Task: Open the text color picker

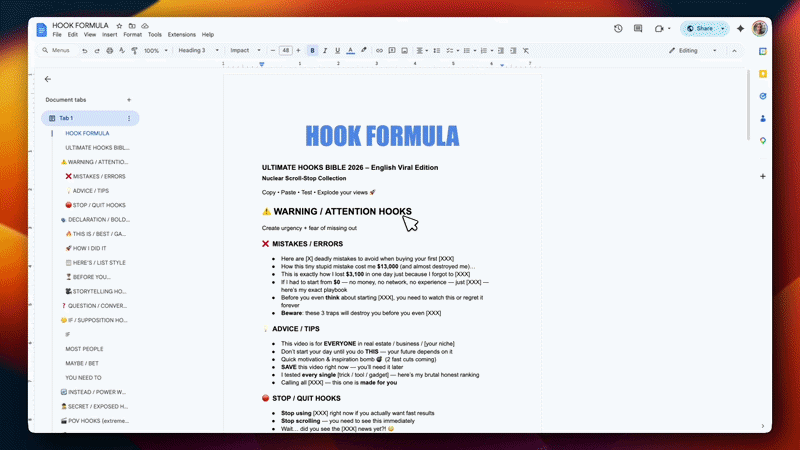Action: [351, 50]
